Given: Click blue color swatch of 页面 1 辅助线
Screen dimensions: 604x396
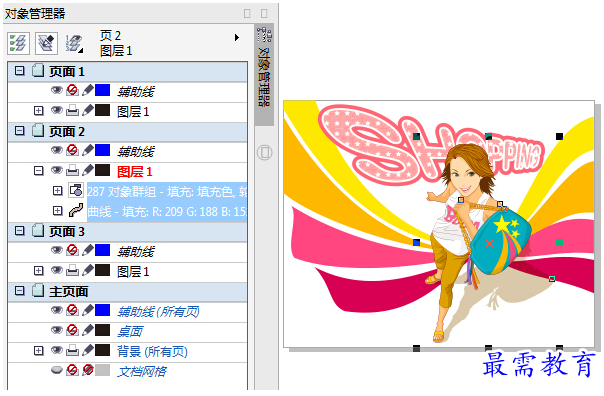Looking at the screenshot, I should [102, 90].
